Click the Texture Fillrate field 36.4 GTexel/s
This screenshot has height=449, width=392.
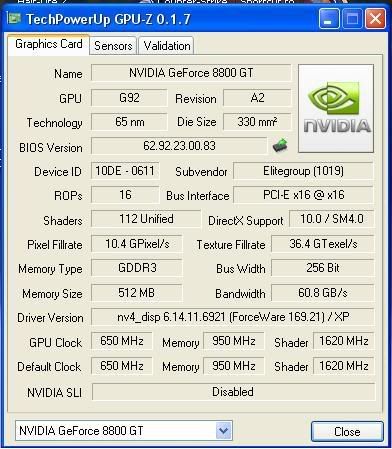[x=323, y=244]
